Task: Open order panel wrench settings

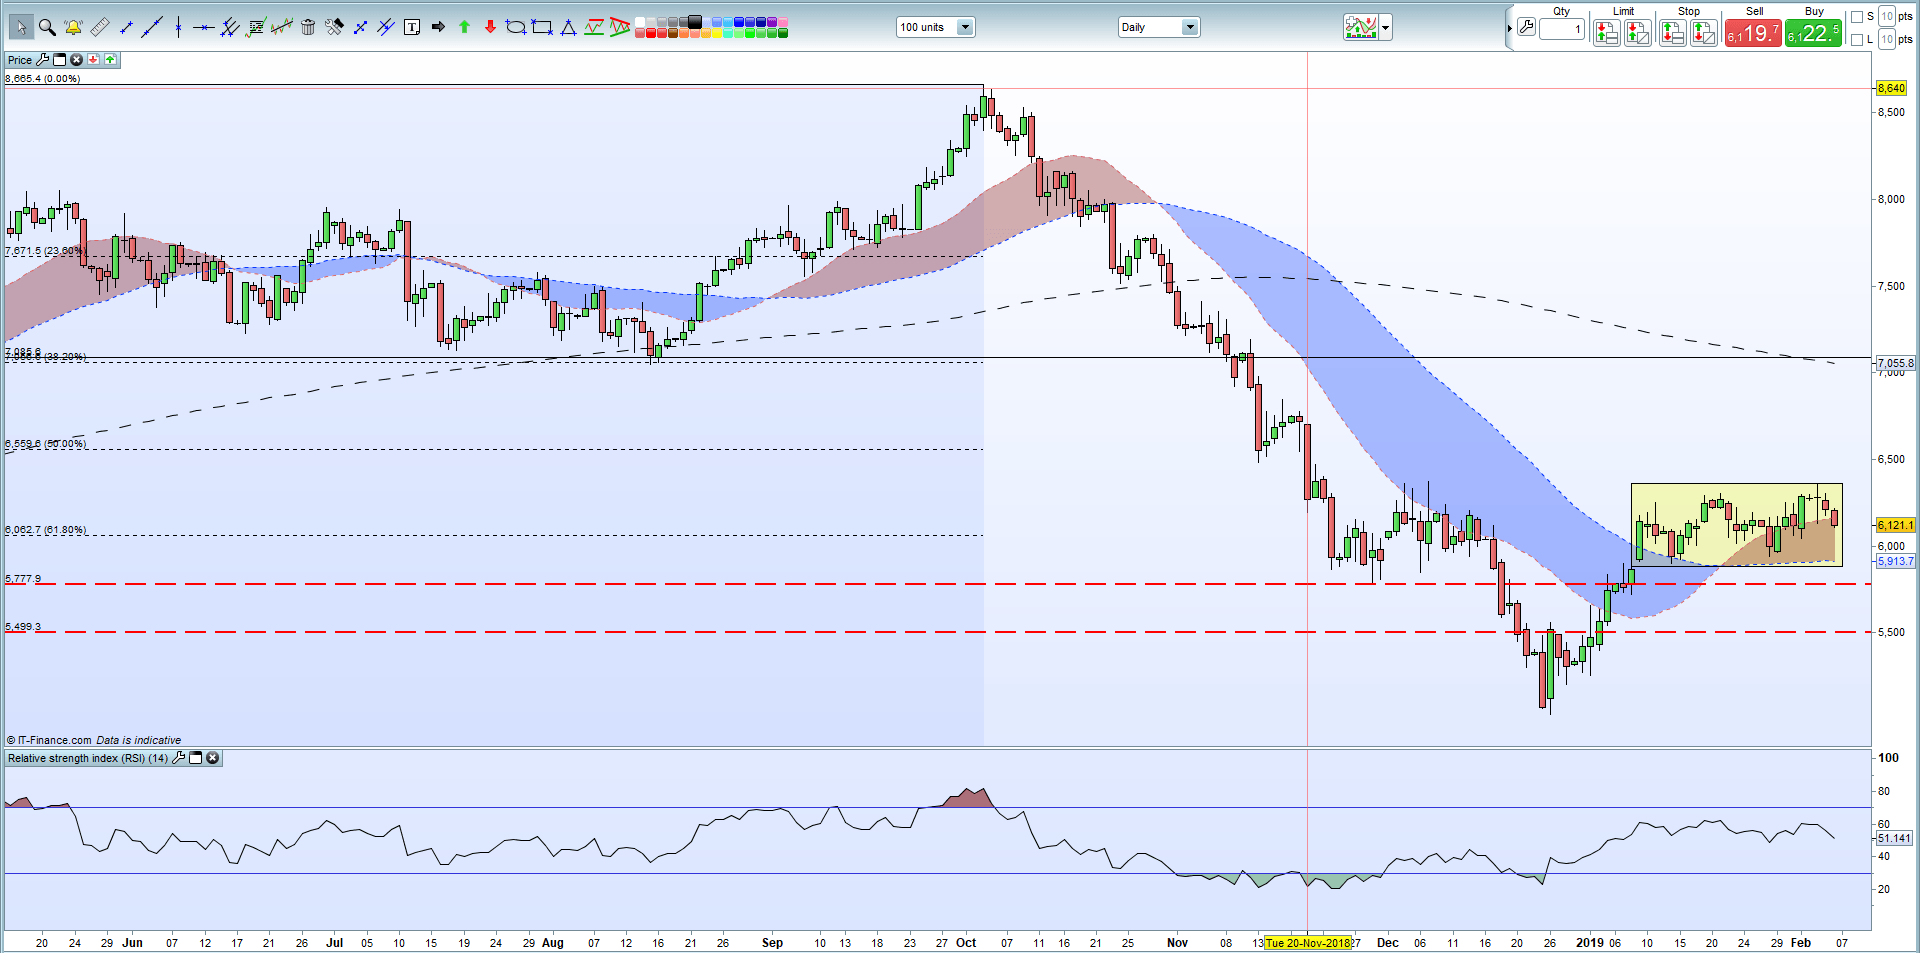Action: click(1526, 27)
